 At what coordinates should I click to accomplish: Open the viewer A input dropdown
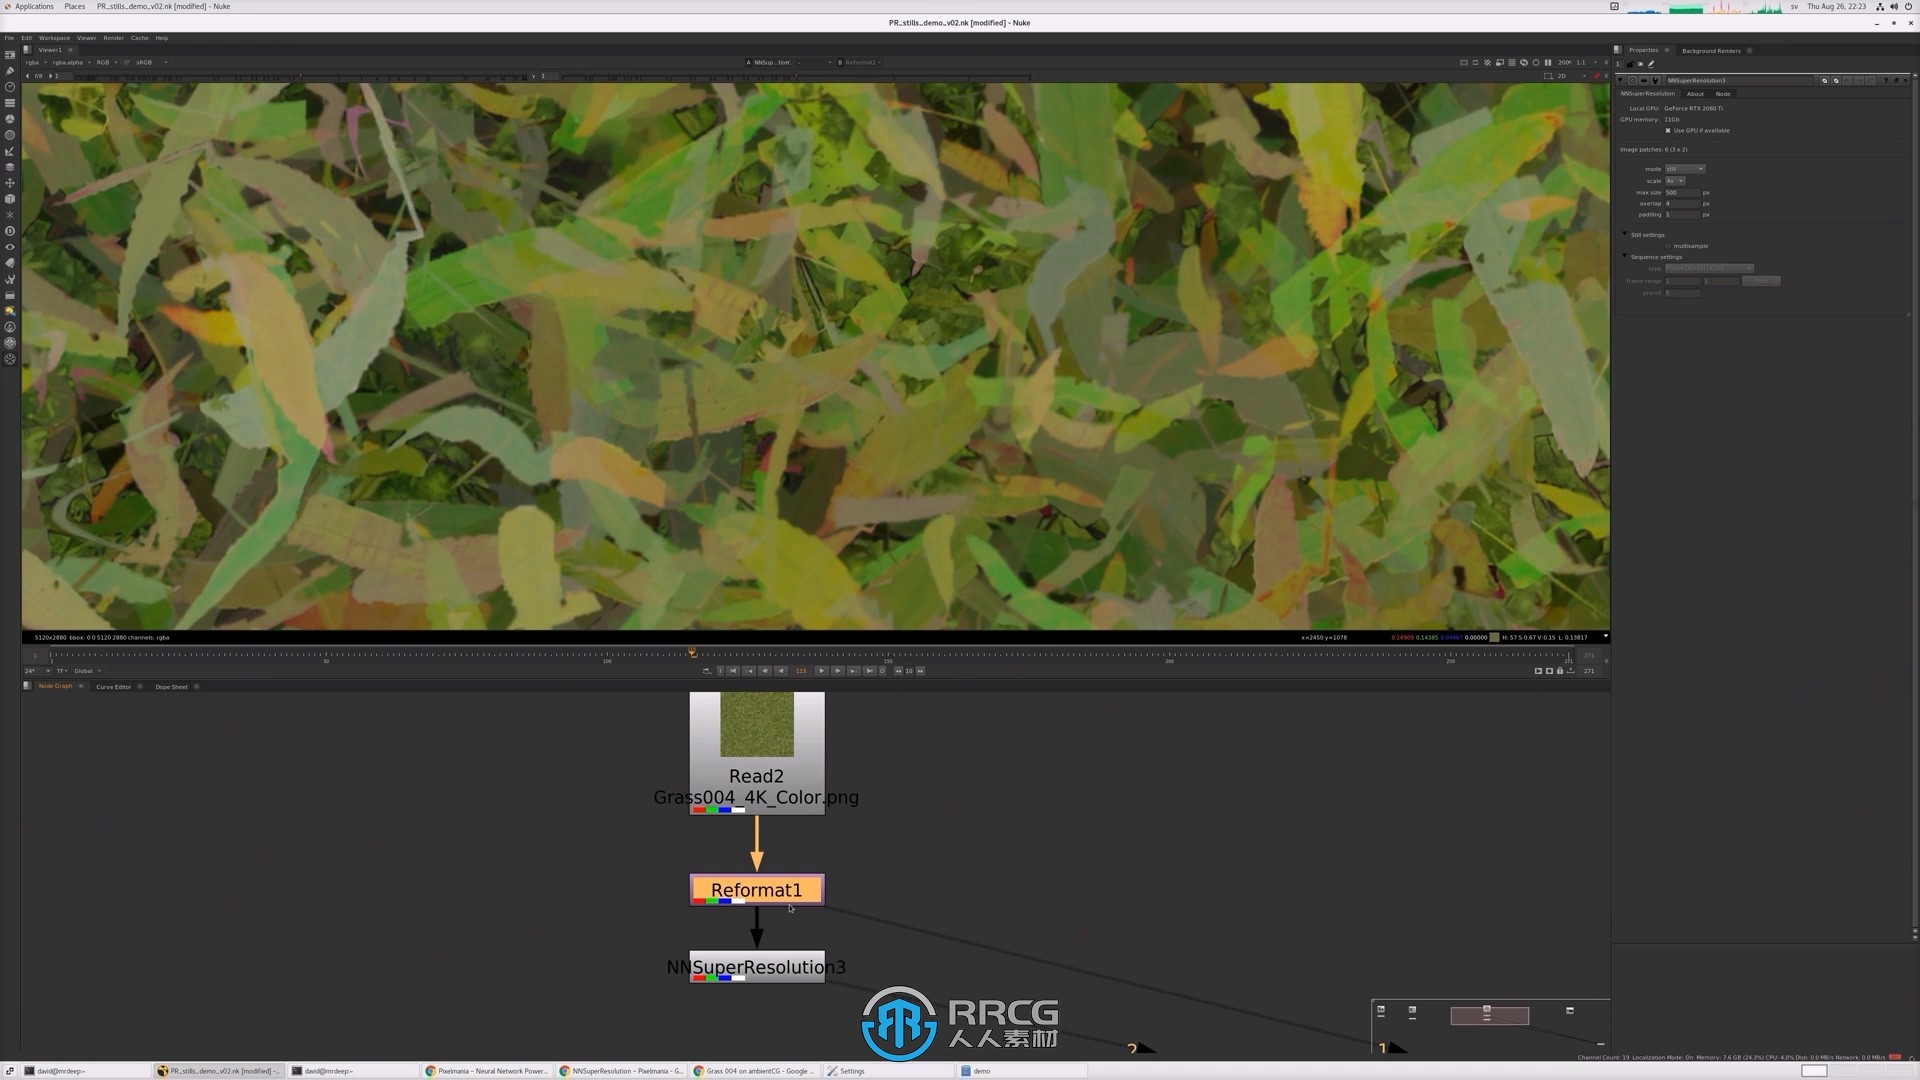770,62
